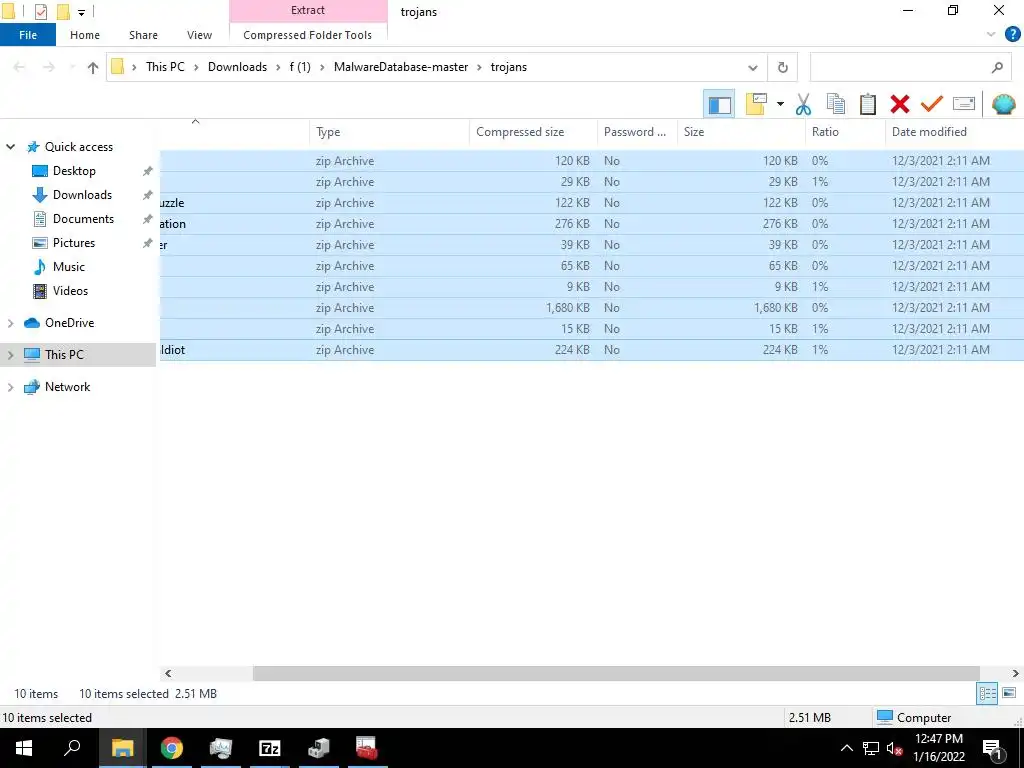Email selected files using the envelope icon
1024x768 pixels.
click(964, 104)
